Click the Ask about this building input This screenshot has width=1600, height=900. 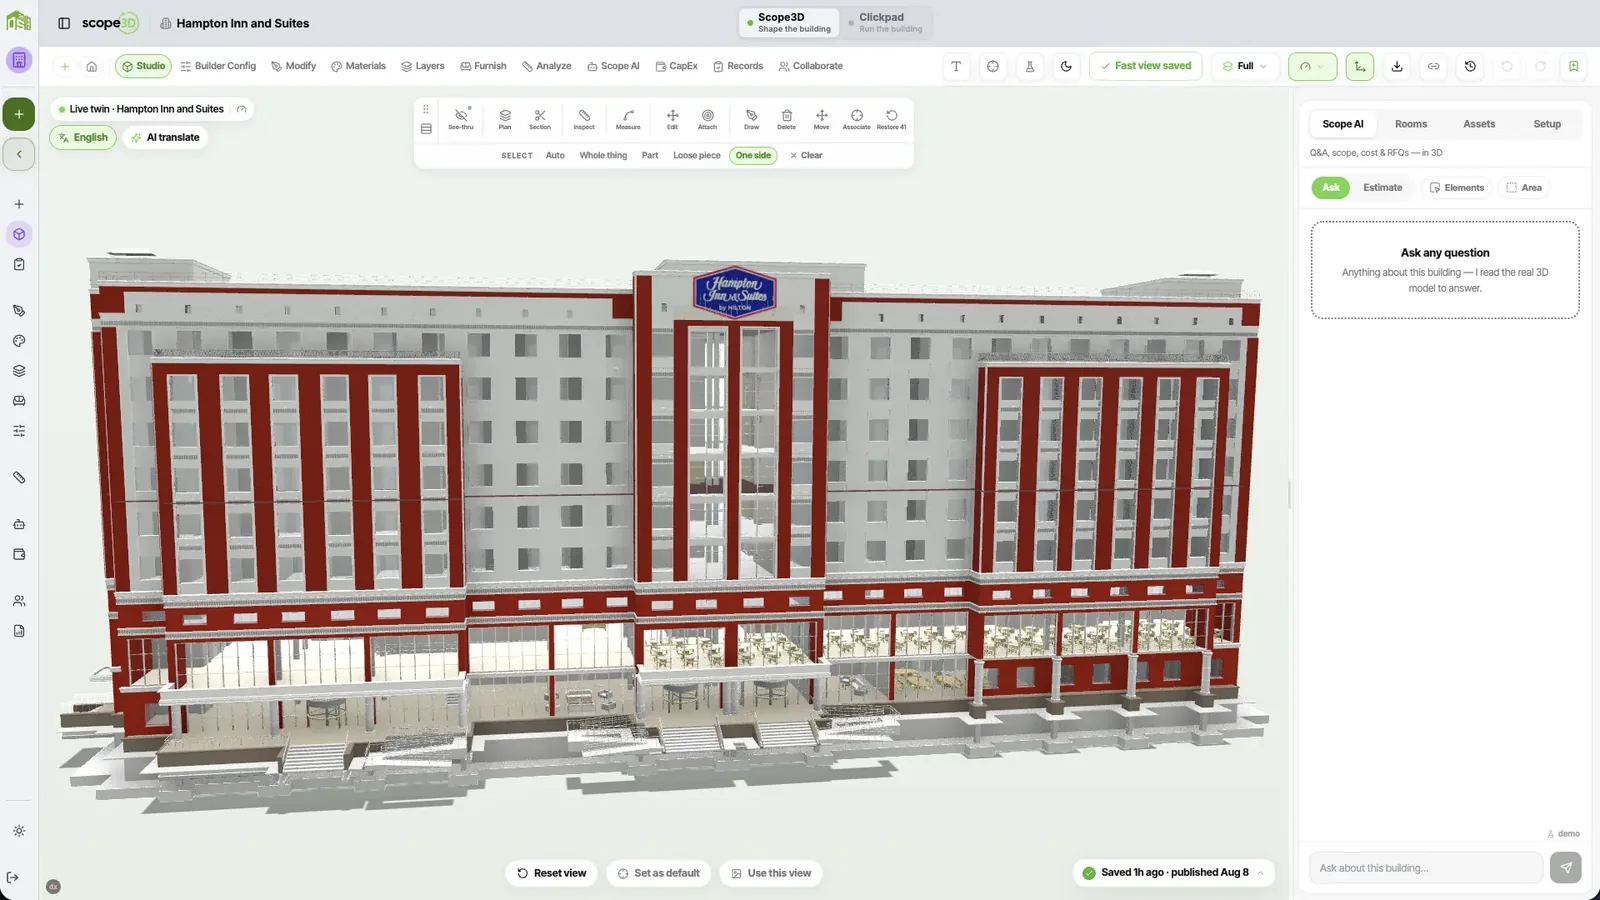[1426, 868]
